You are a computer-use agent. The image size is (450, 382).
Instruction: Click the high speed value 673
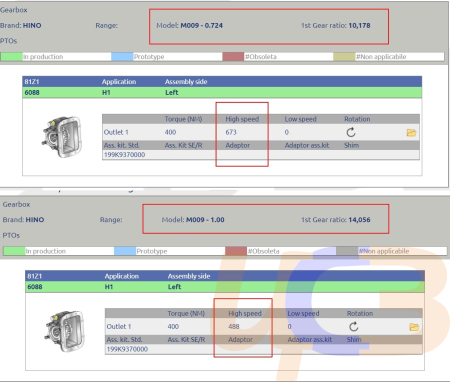pyautogui.click(x=231, y=132)
